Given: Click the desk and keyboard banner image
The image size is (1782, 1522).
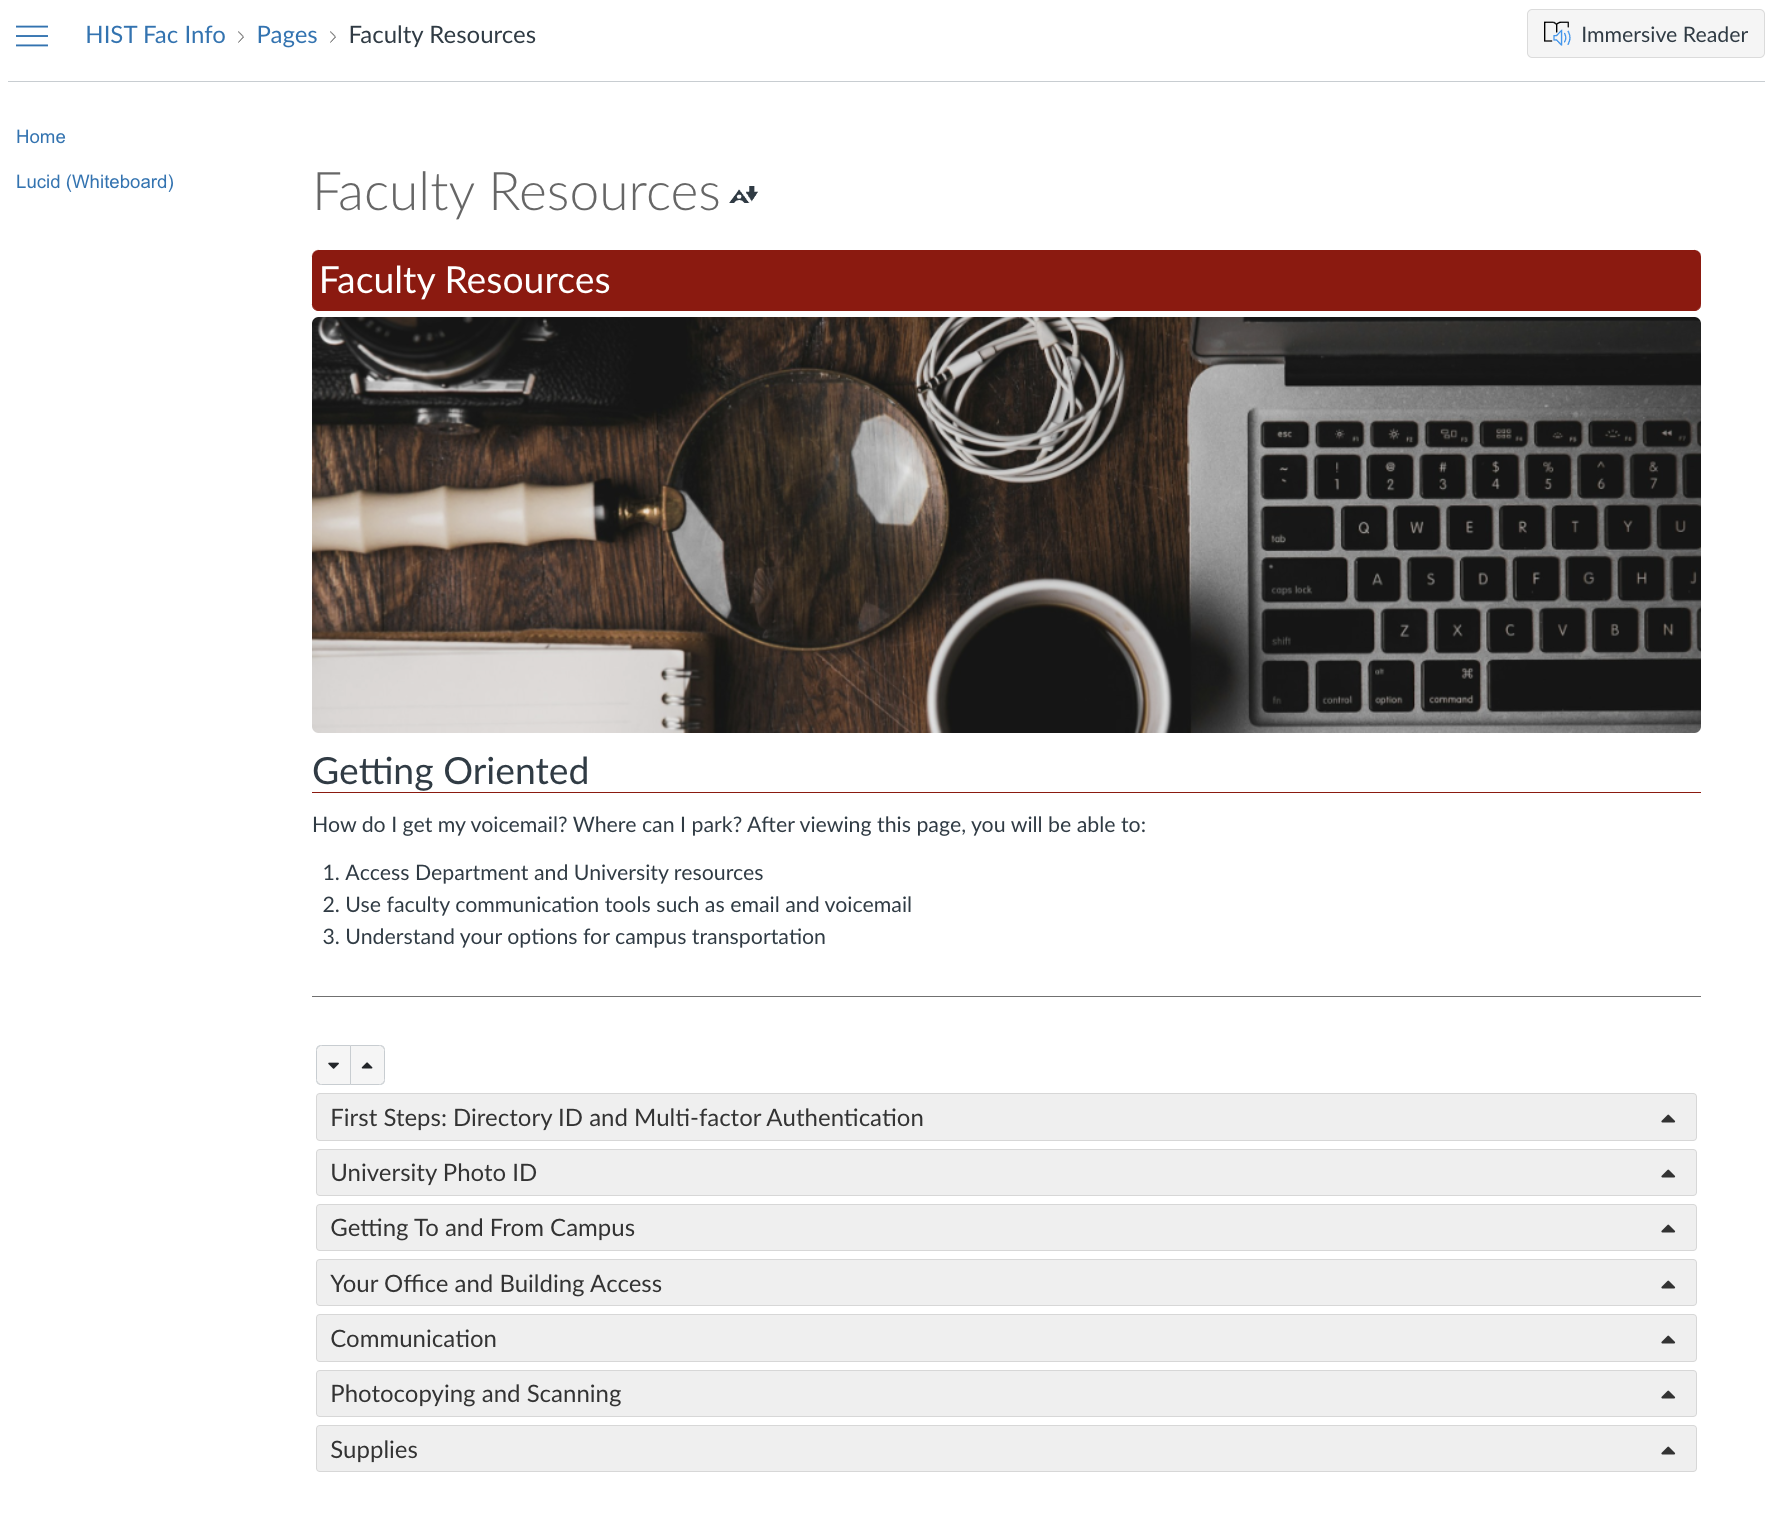Looking at the screenshot, I should coord(1006,525).
